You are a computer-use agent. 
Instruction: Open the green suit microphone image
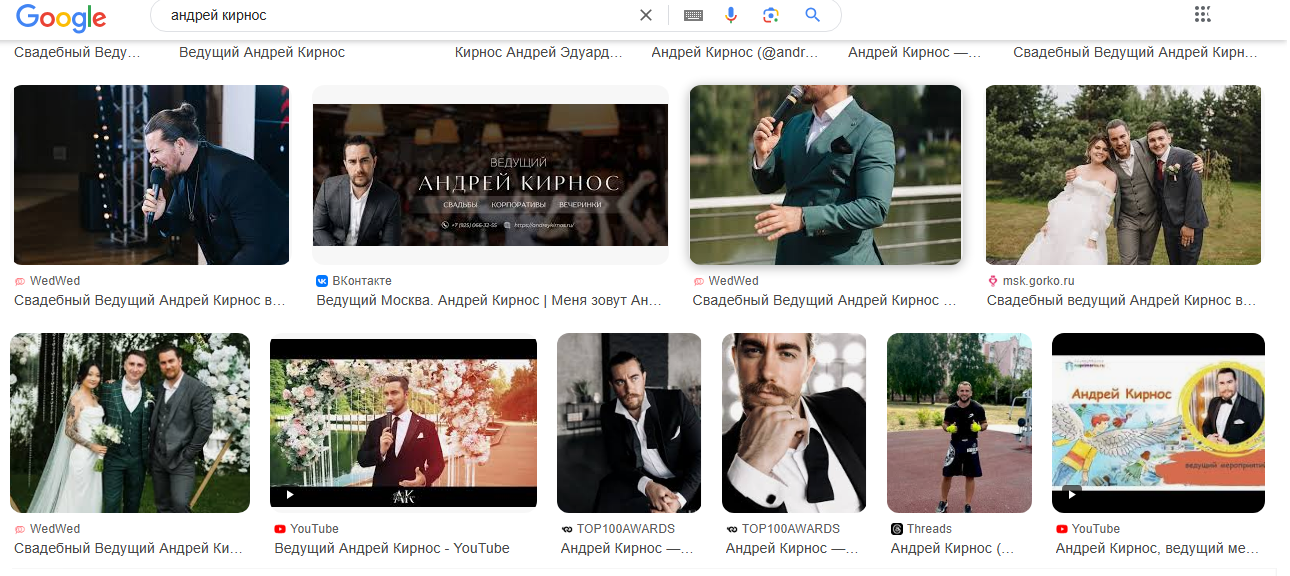825,174
